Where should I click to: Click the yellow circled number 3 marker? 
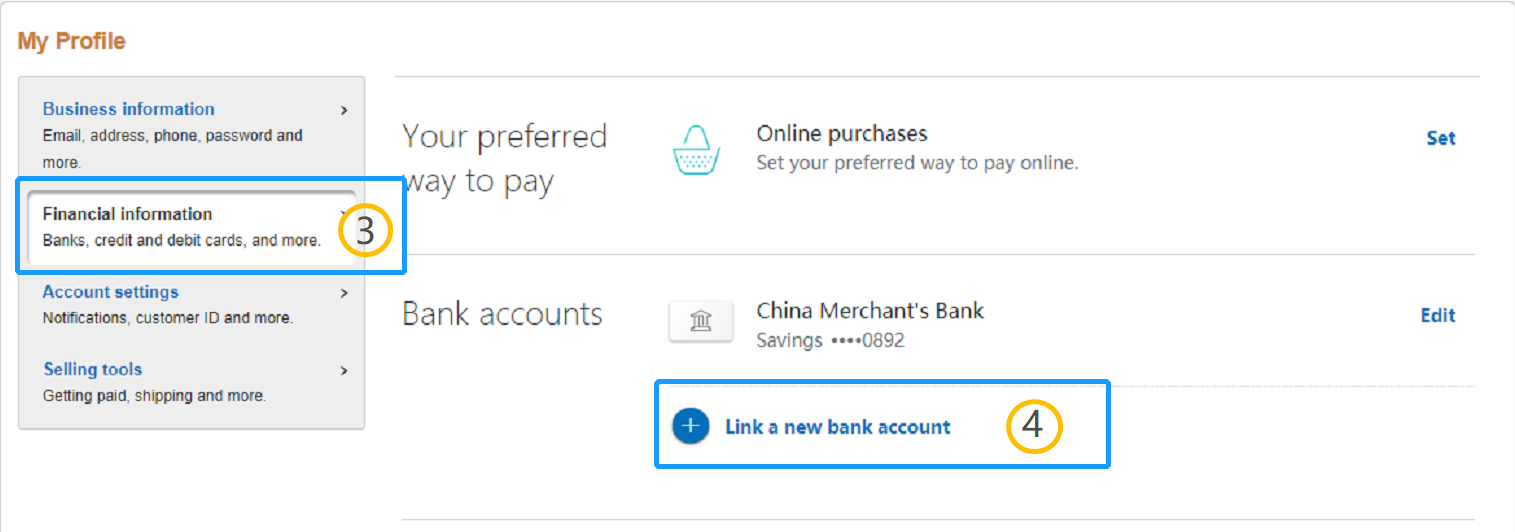point(364,231)
